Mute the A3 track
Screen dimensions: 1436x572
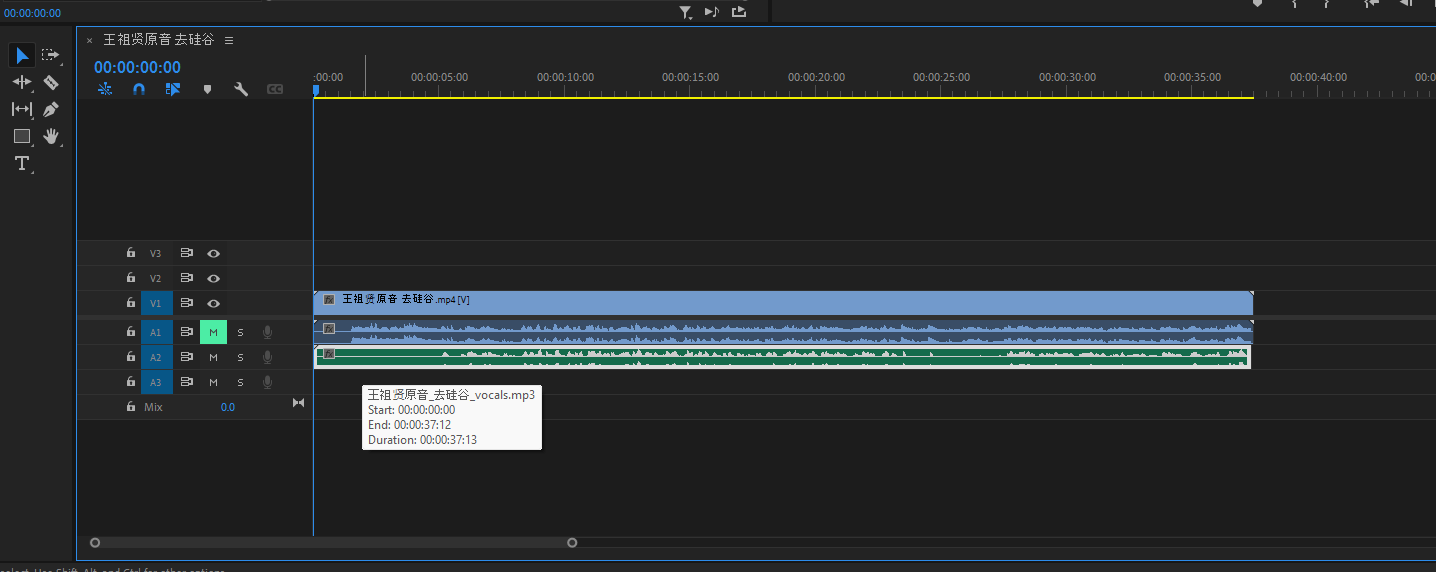[213, 382]
